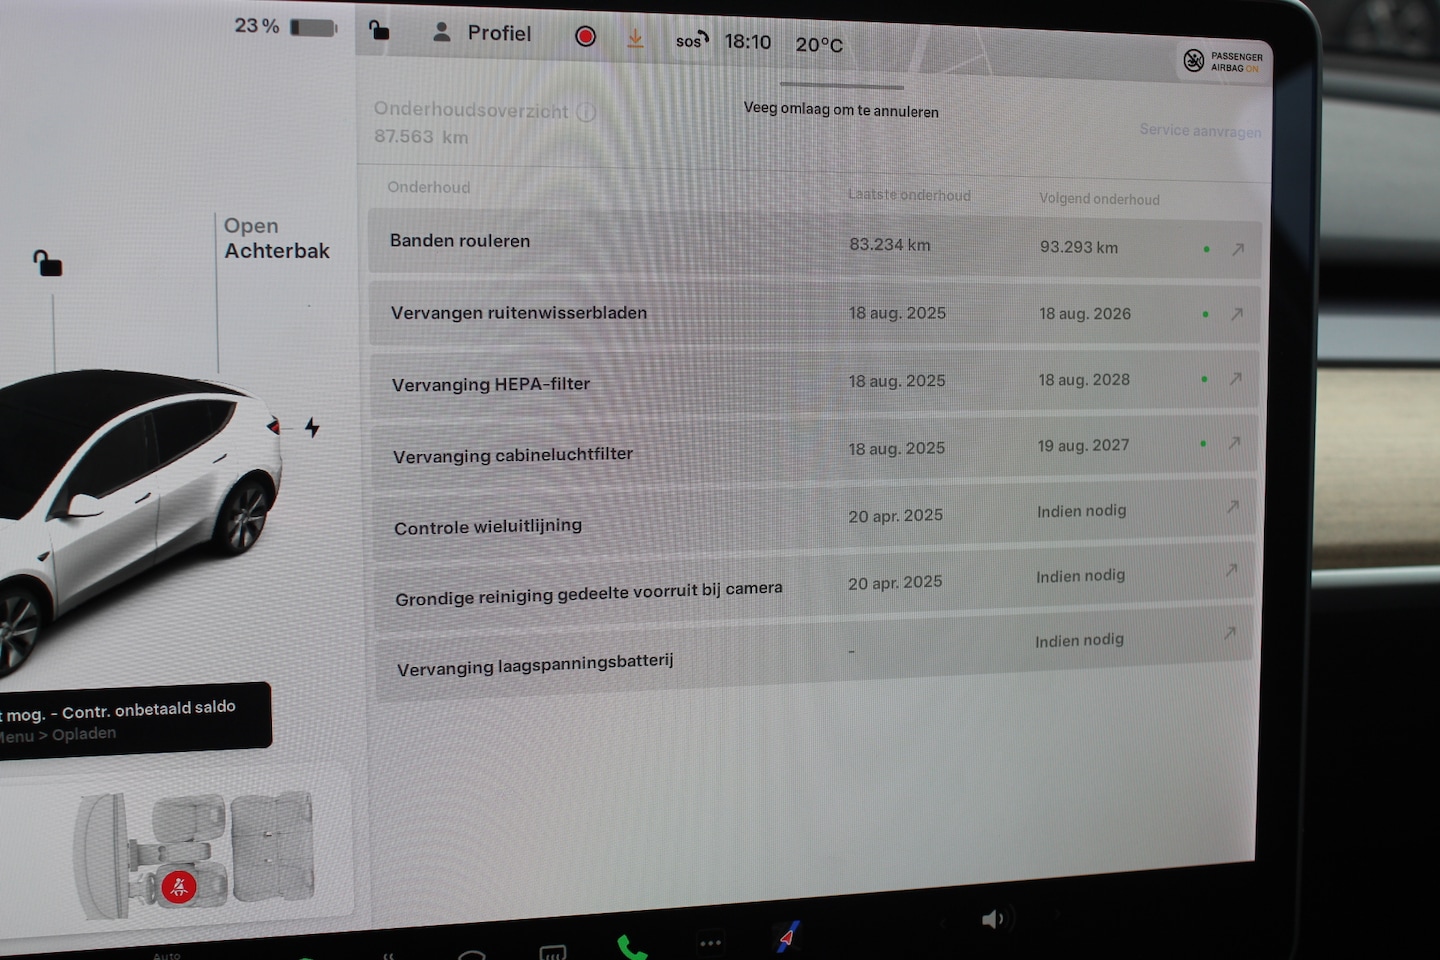Tap the Passenger Airbag status indicator
Screen dimensions: 1440x960
(1223, 62)
